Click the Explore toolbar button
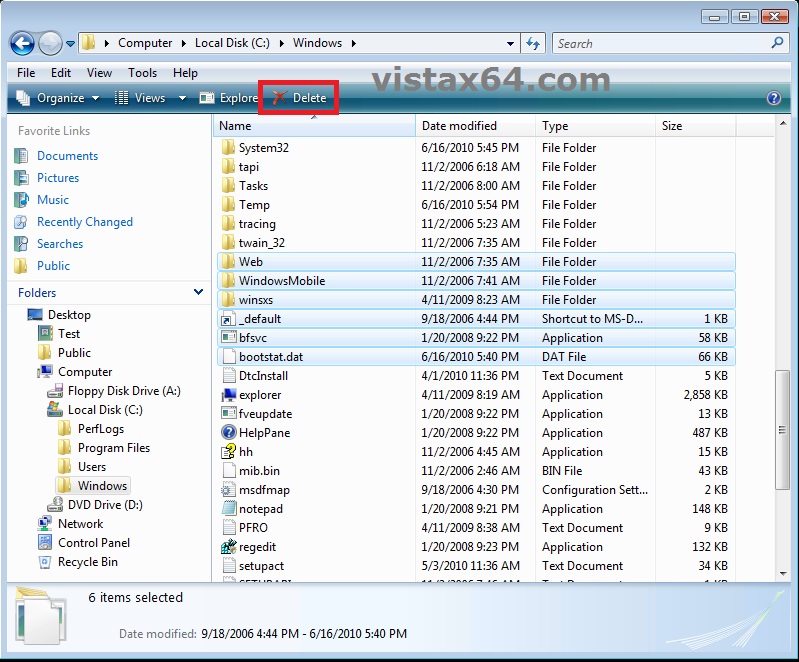 [228, 98]
